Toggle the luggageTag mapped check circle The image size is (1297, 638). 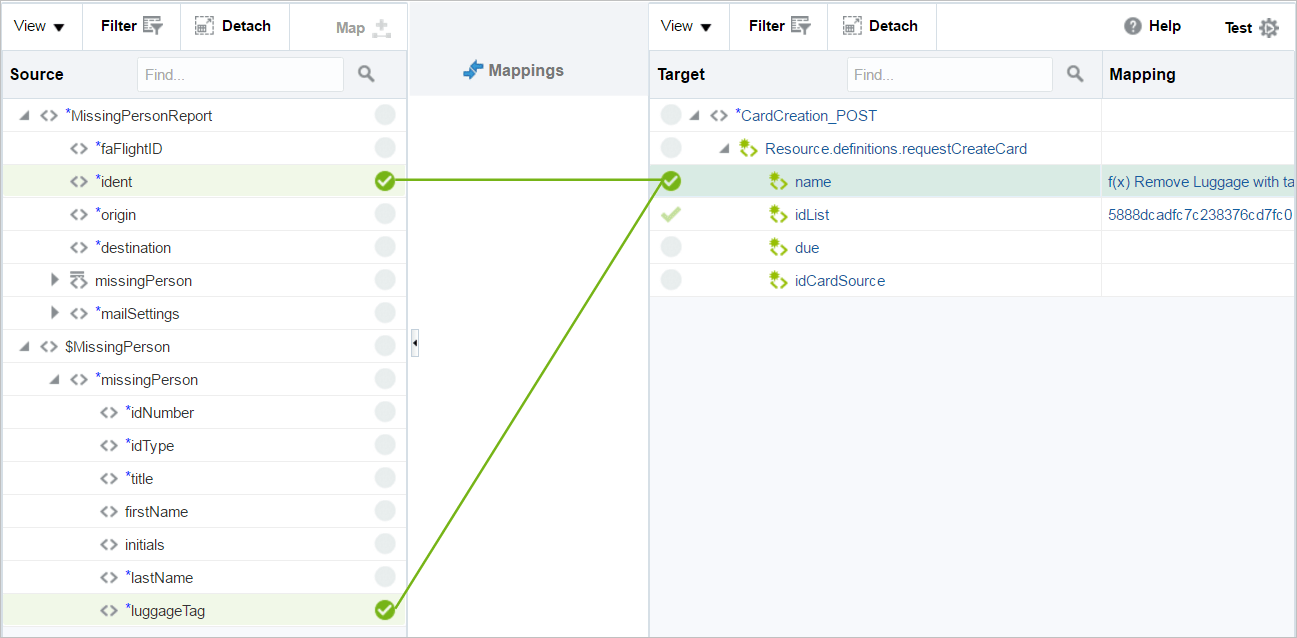pyautogui.click(x=385, y=610)
